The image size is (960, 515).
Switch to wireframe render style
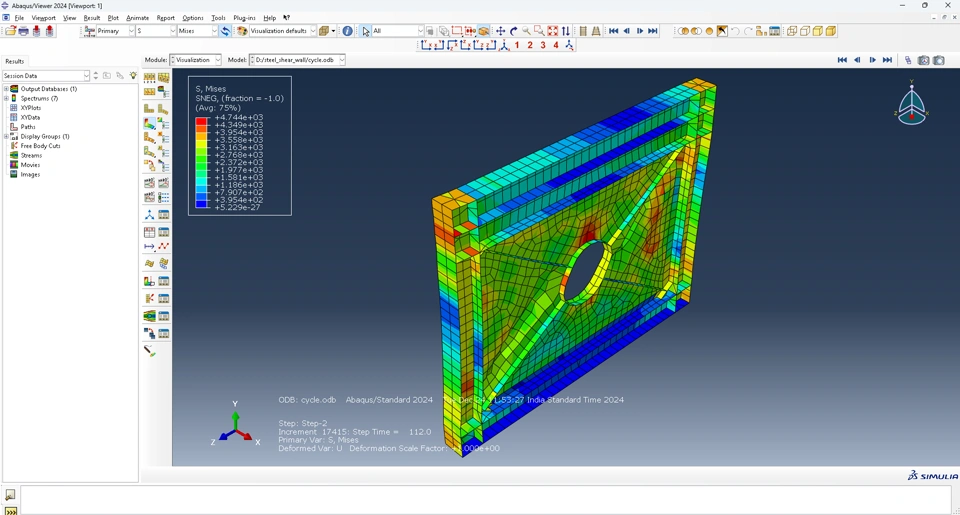pos(792,31)
